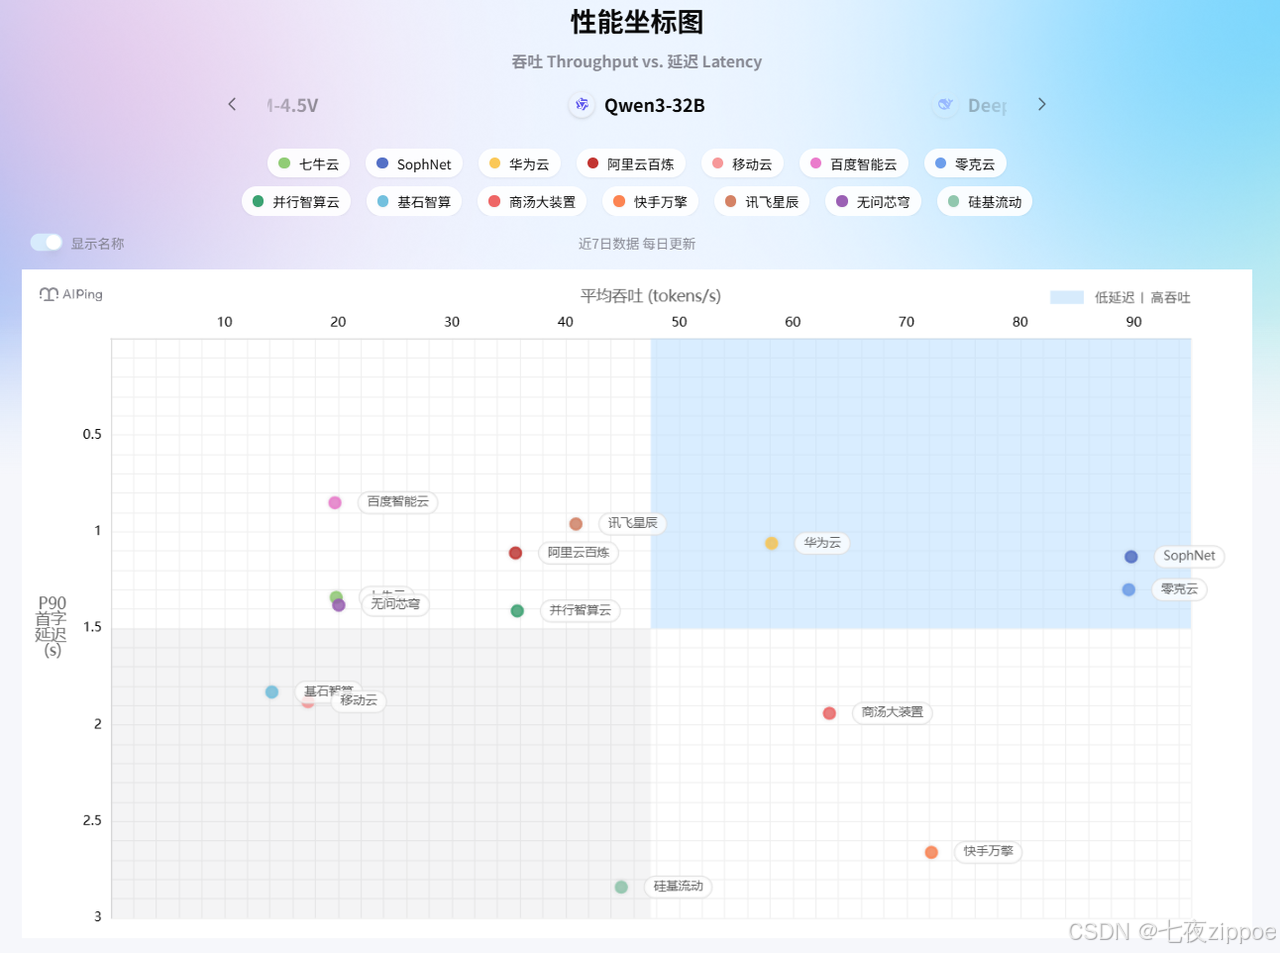Click the yellow 华为云 data point
1280x953 pixels.
(x=771, y=543)
